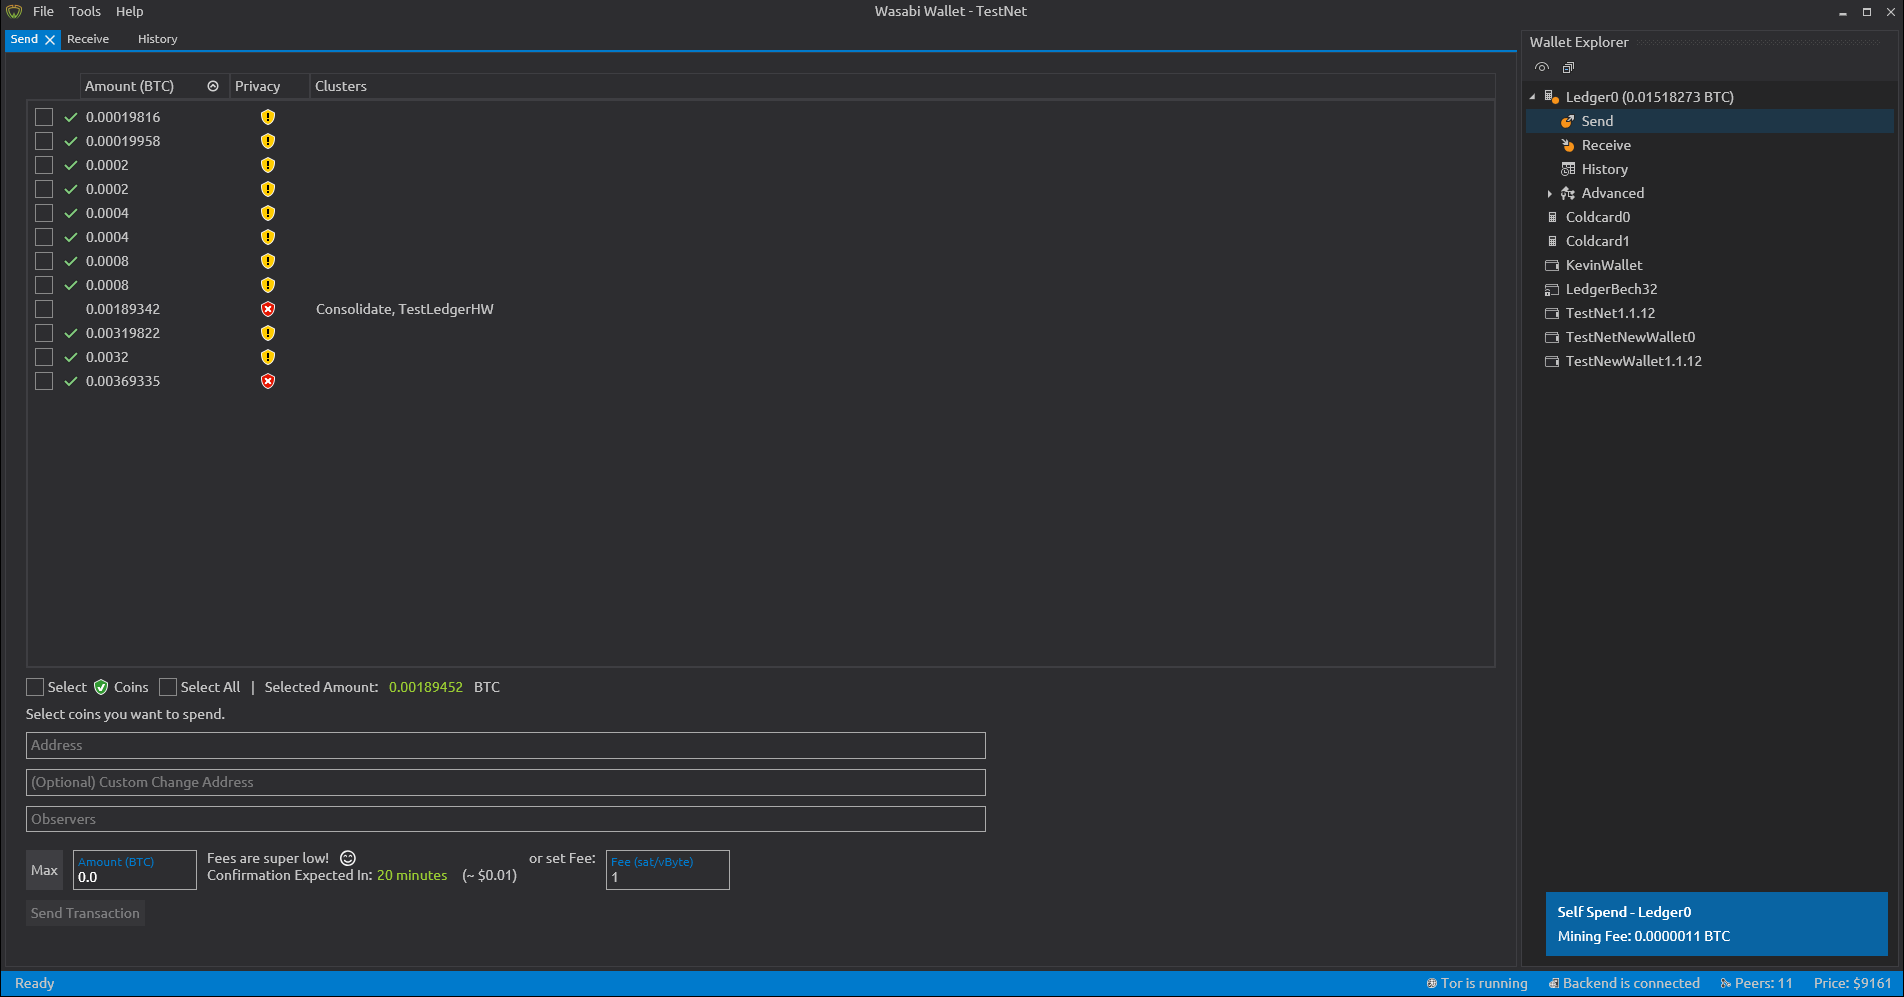Click the TestNewWallet1.1.12 wallet icon

1552,361
